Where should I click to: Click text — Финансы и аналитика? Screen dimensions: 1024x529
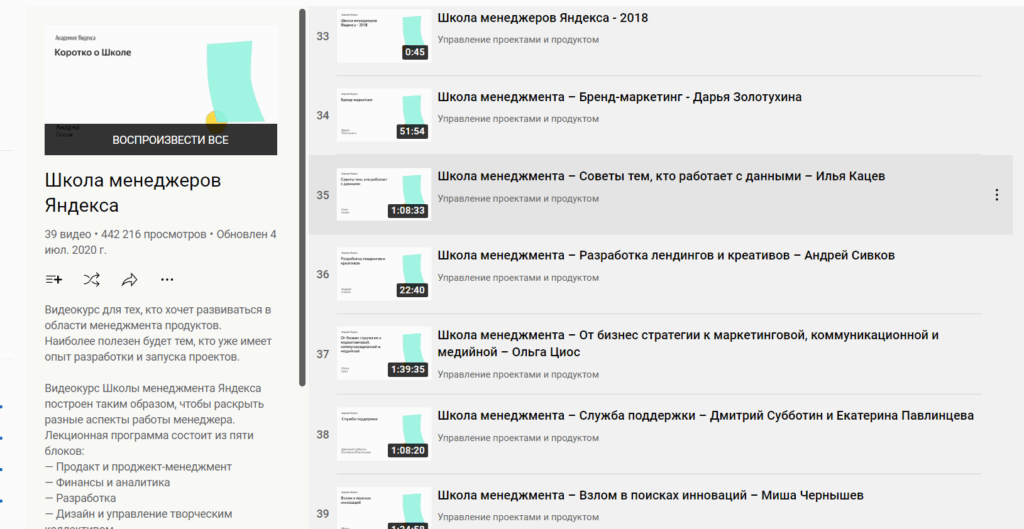click(x=108, y=483)
